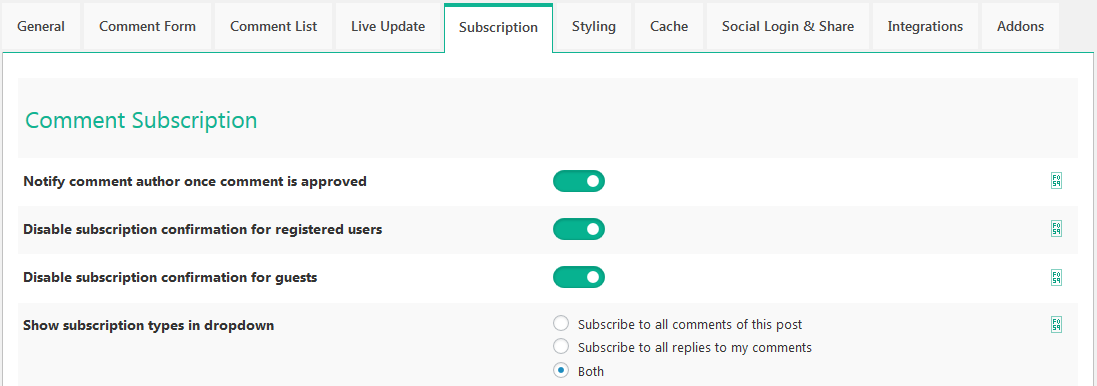Viewport: 1097px width, 386px height.
Task: Open documentation icon for subscription types dropdown
Action: coord(1056,324)
